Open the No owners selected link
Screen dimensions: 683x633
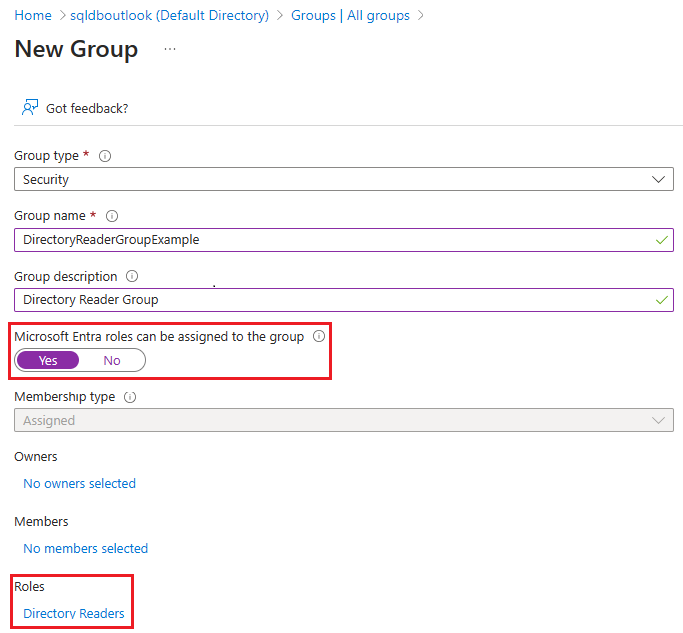pos(79,483)
